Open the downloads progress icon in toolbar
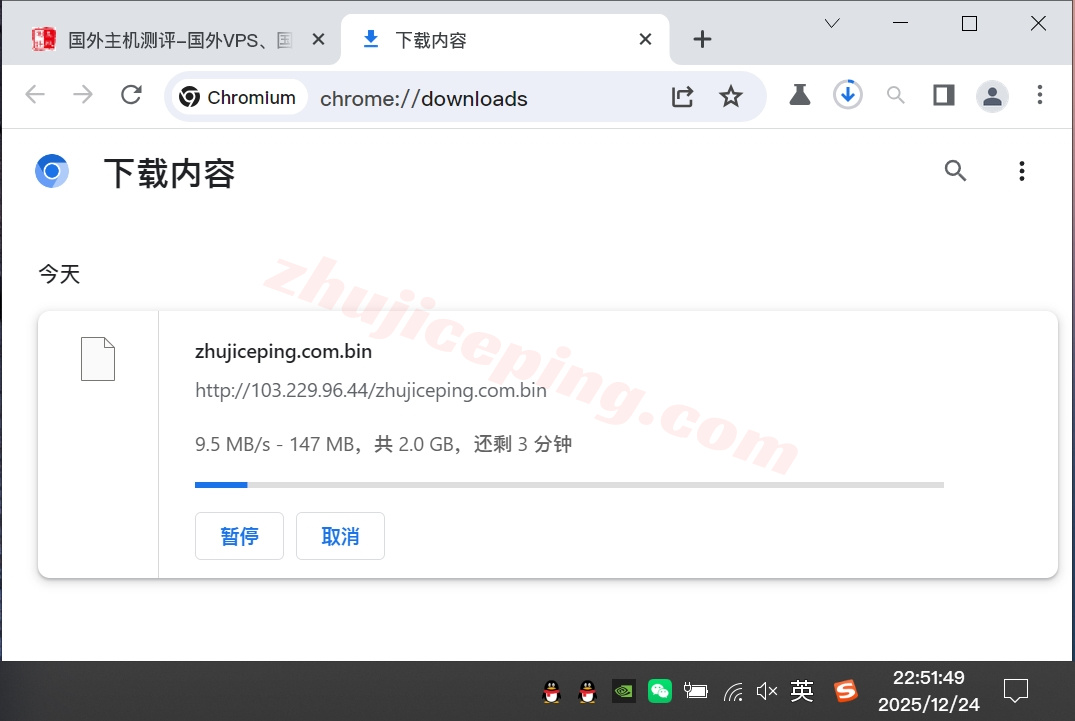The width and height of the screenshot is (1075, 721). 847,95
